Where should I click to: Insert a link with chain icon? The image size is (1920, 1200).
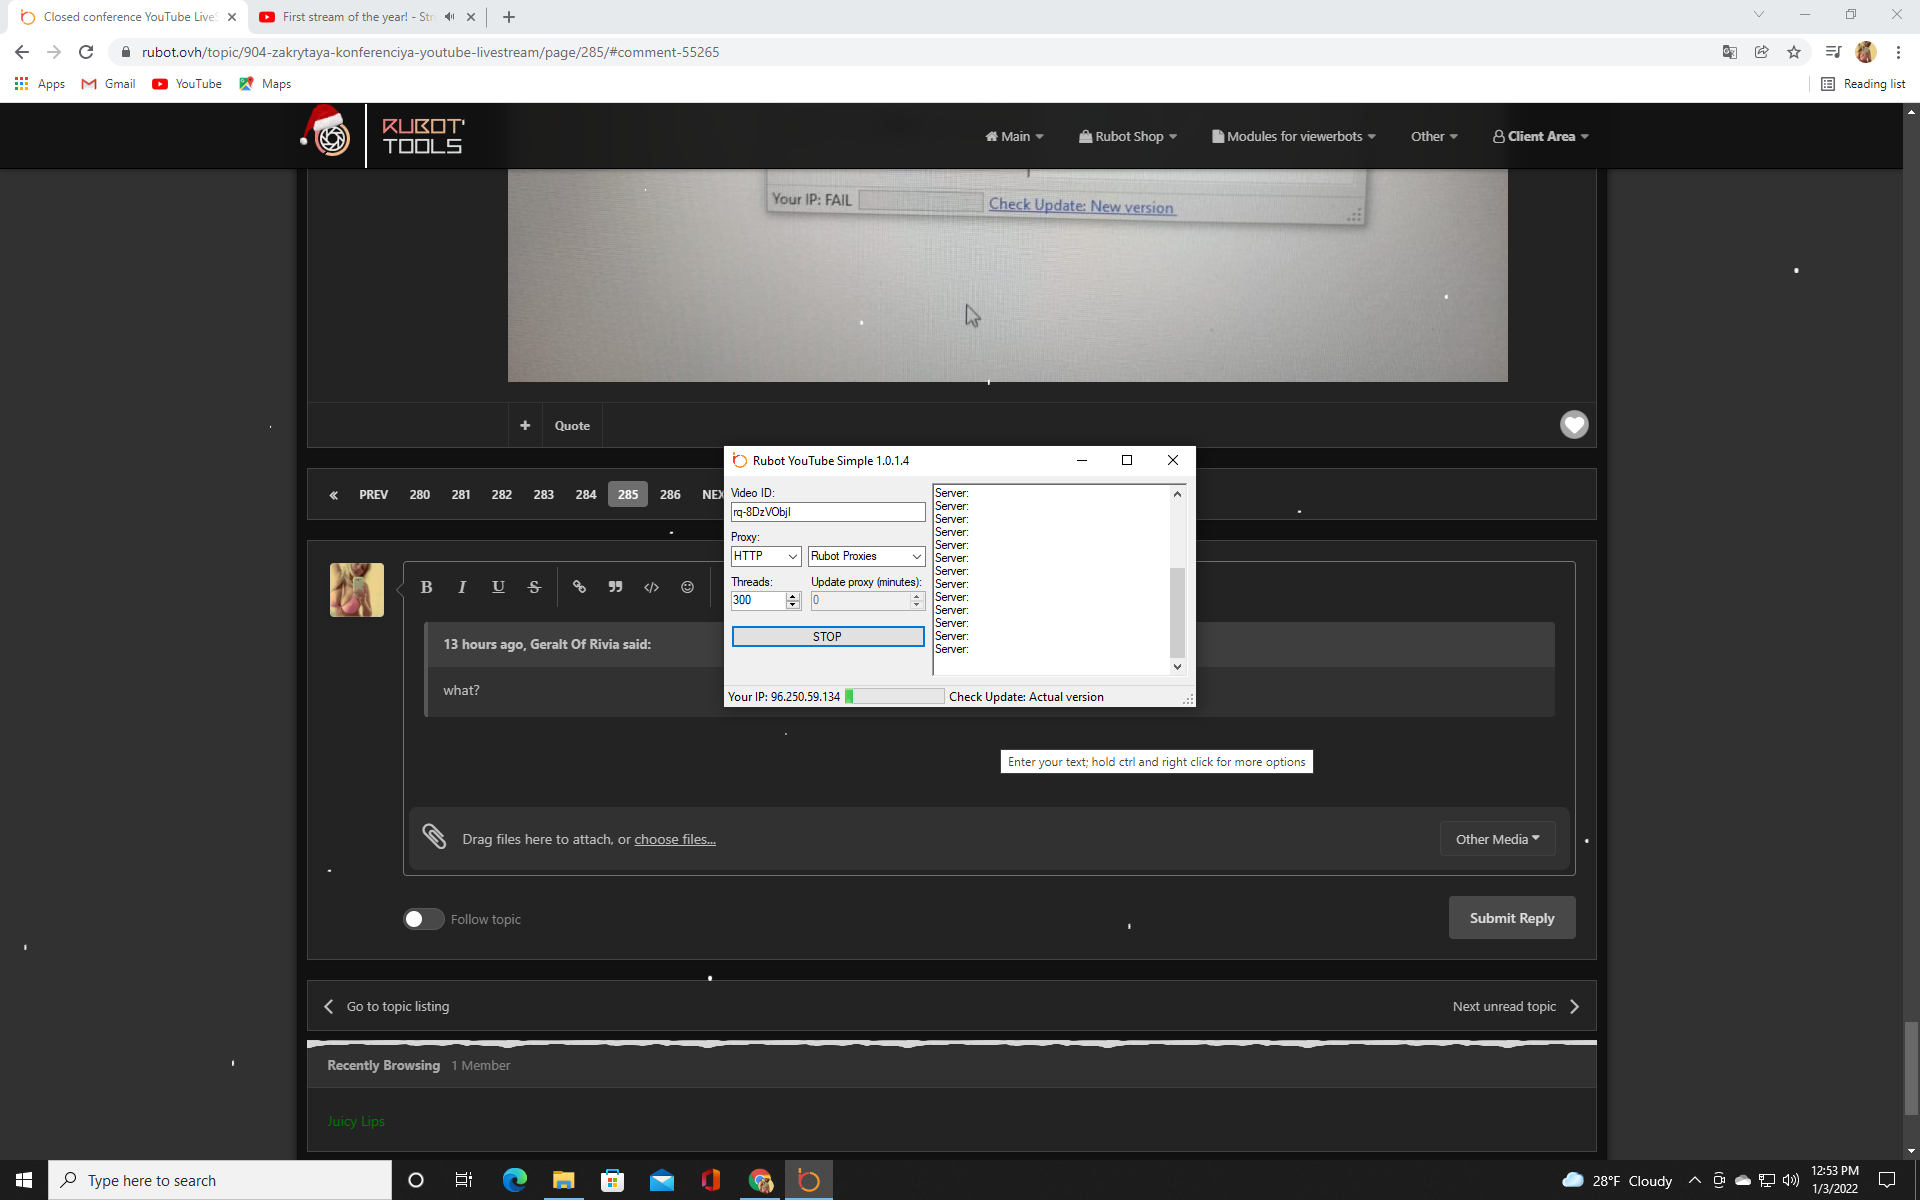[x=579, y=587]
